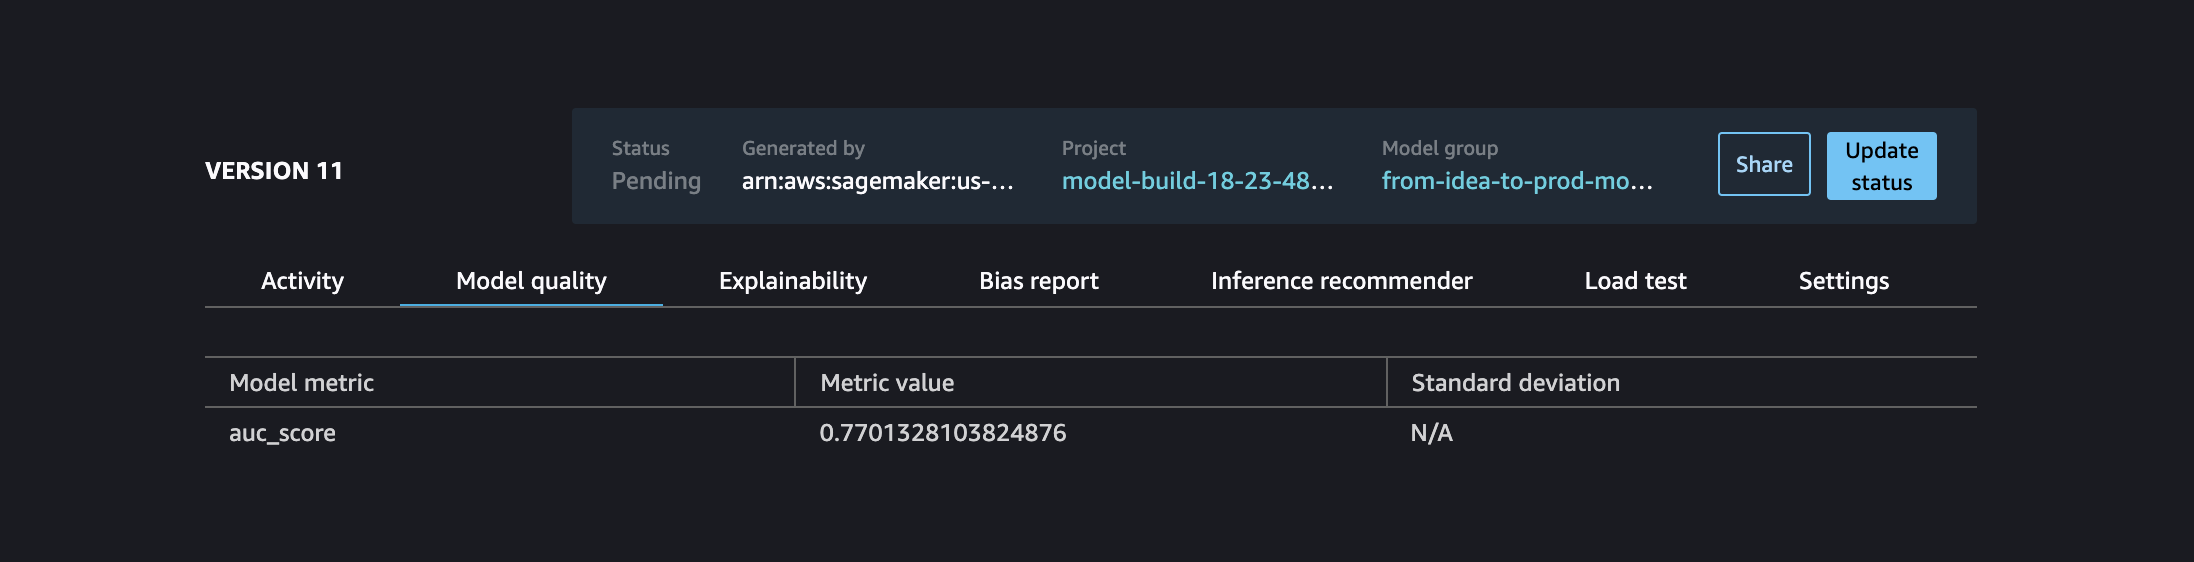Screen dimensions: 2194x562
Task: Click the Pending status value
Action: 656,181
